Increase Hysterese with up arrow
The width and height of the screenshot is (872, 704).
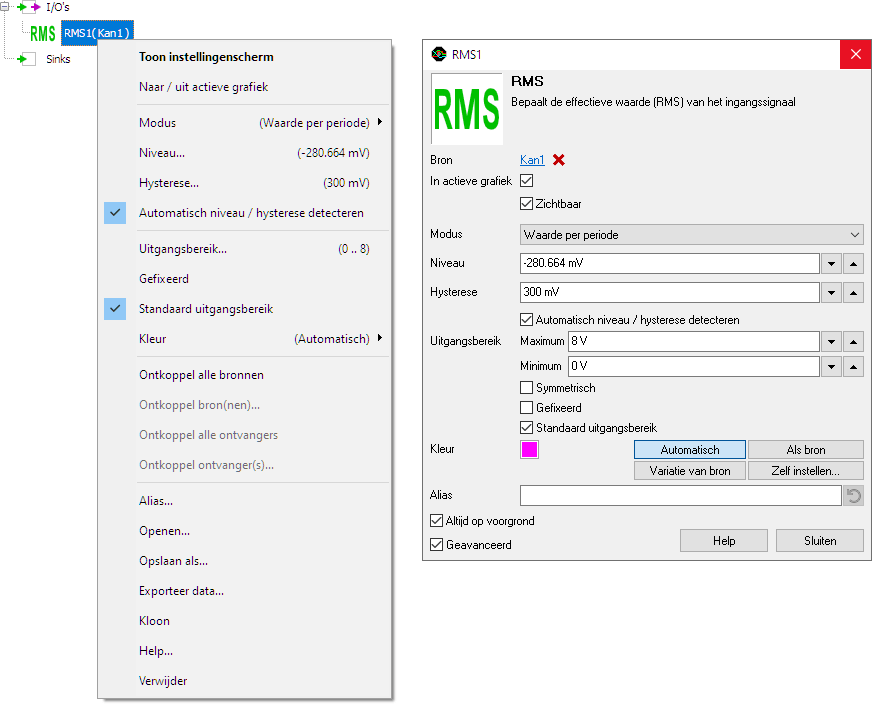(853, 292)
